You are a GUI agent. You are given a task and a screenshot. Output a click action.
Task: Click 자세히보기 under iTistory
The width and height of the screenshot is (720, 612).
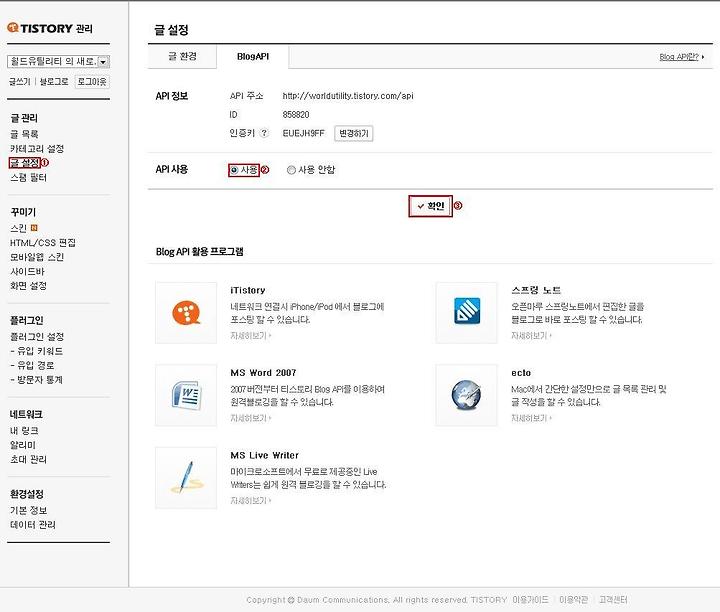(251, 336)
